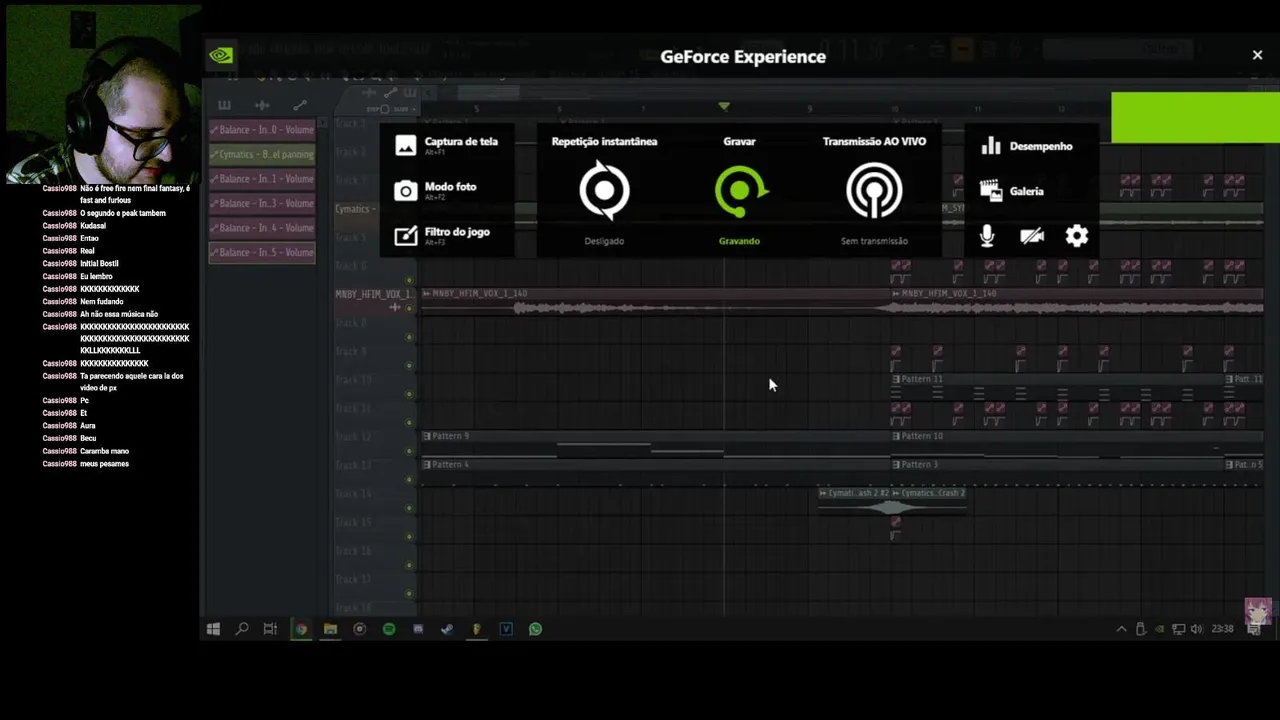The image size is (1280, 720).
Task: Switch to Chrome on taskbar
Action: pyautogui.click(x=300, y=629)
